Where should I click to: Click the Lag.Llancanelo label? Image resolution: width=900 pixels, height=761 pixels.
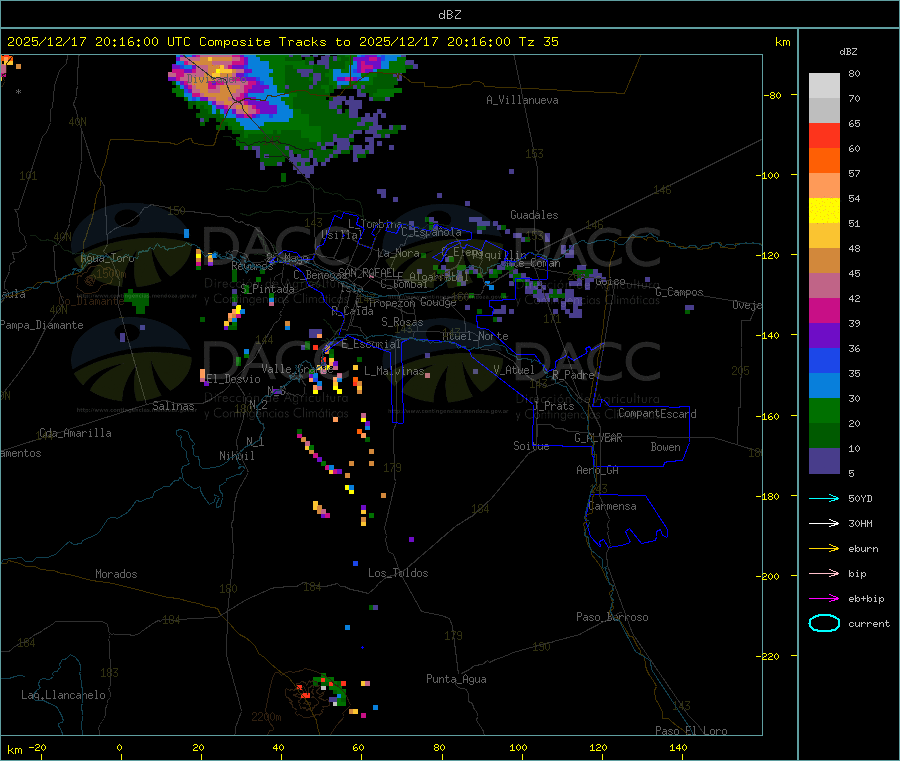(63, 695)
